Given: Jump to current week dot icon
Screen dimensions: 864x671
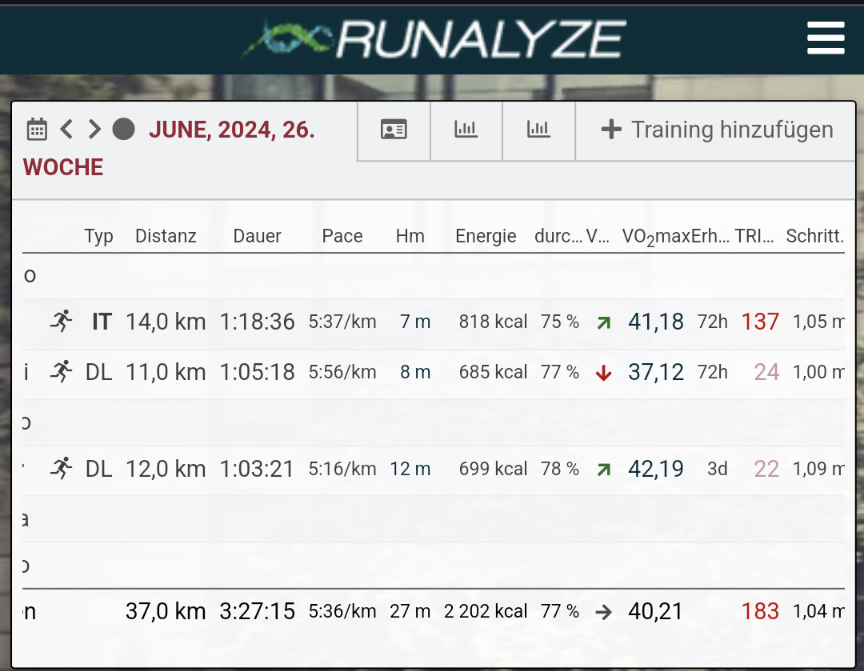Looking at the screenshot, I should click(x=123, y=129).
